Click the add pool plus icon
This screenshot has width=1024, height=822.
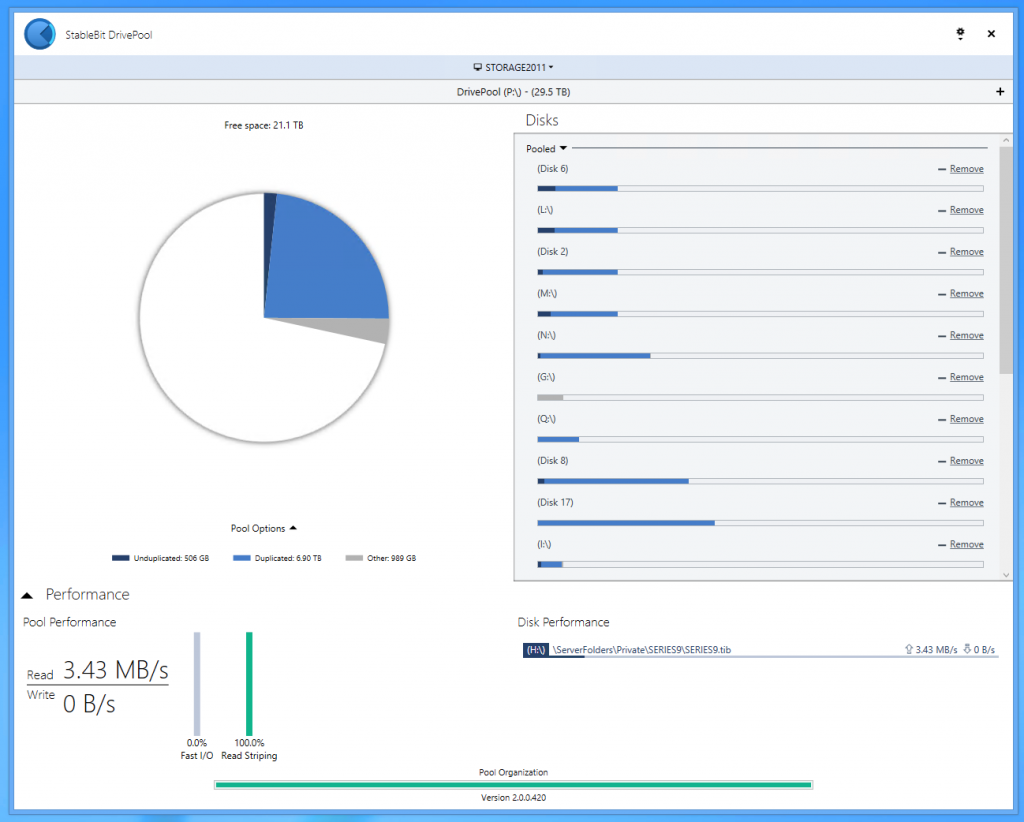pyautogui.click(x=999, y=91)
